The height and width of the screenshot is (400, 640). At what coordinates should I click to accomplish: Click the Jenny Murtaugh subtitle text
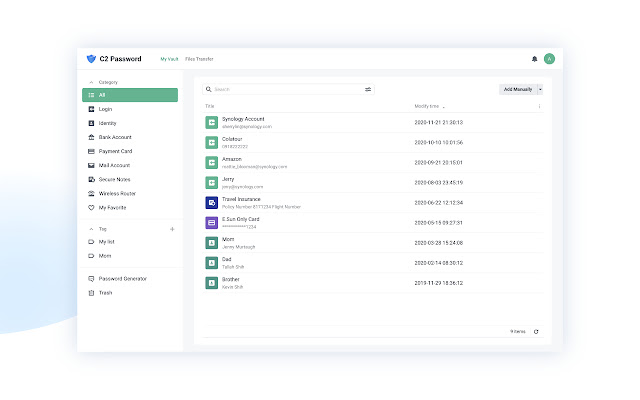238,247
